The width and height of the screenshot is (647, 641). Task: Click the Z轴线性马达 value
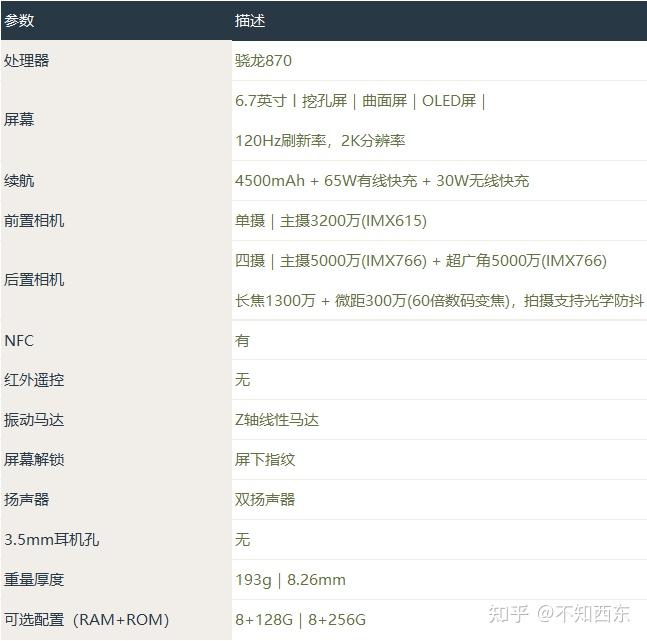point(277,420)
